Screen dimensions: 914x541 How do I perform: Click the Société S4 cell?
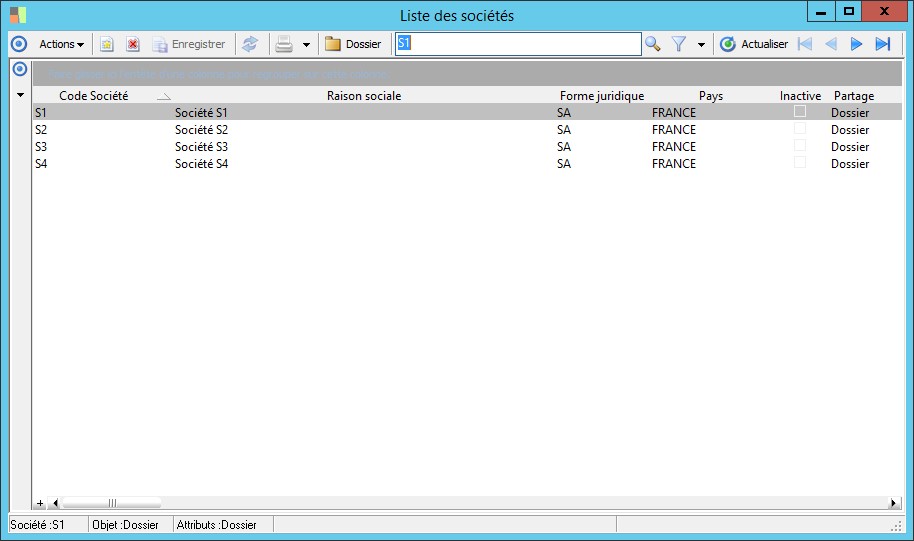point(201,163)
